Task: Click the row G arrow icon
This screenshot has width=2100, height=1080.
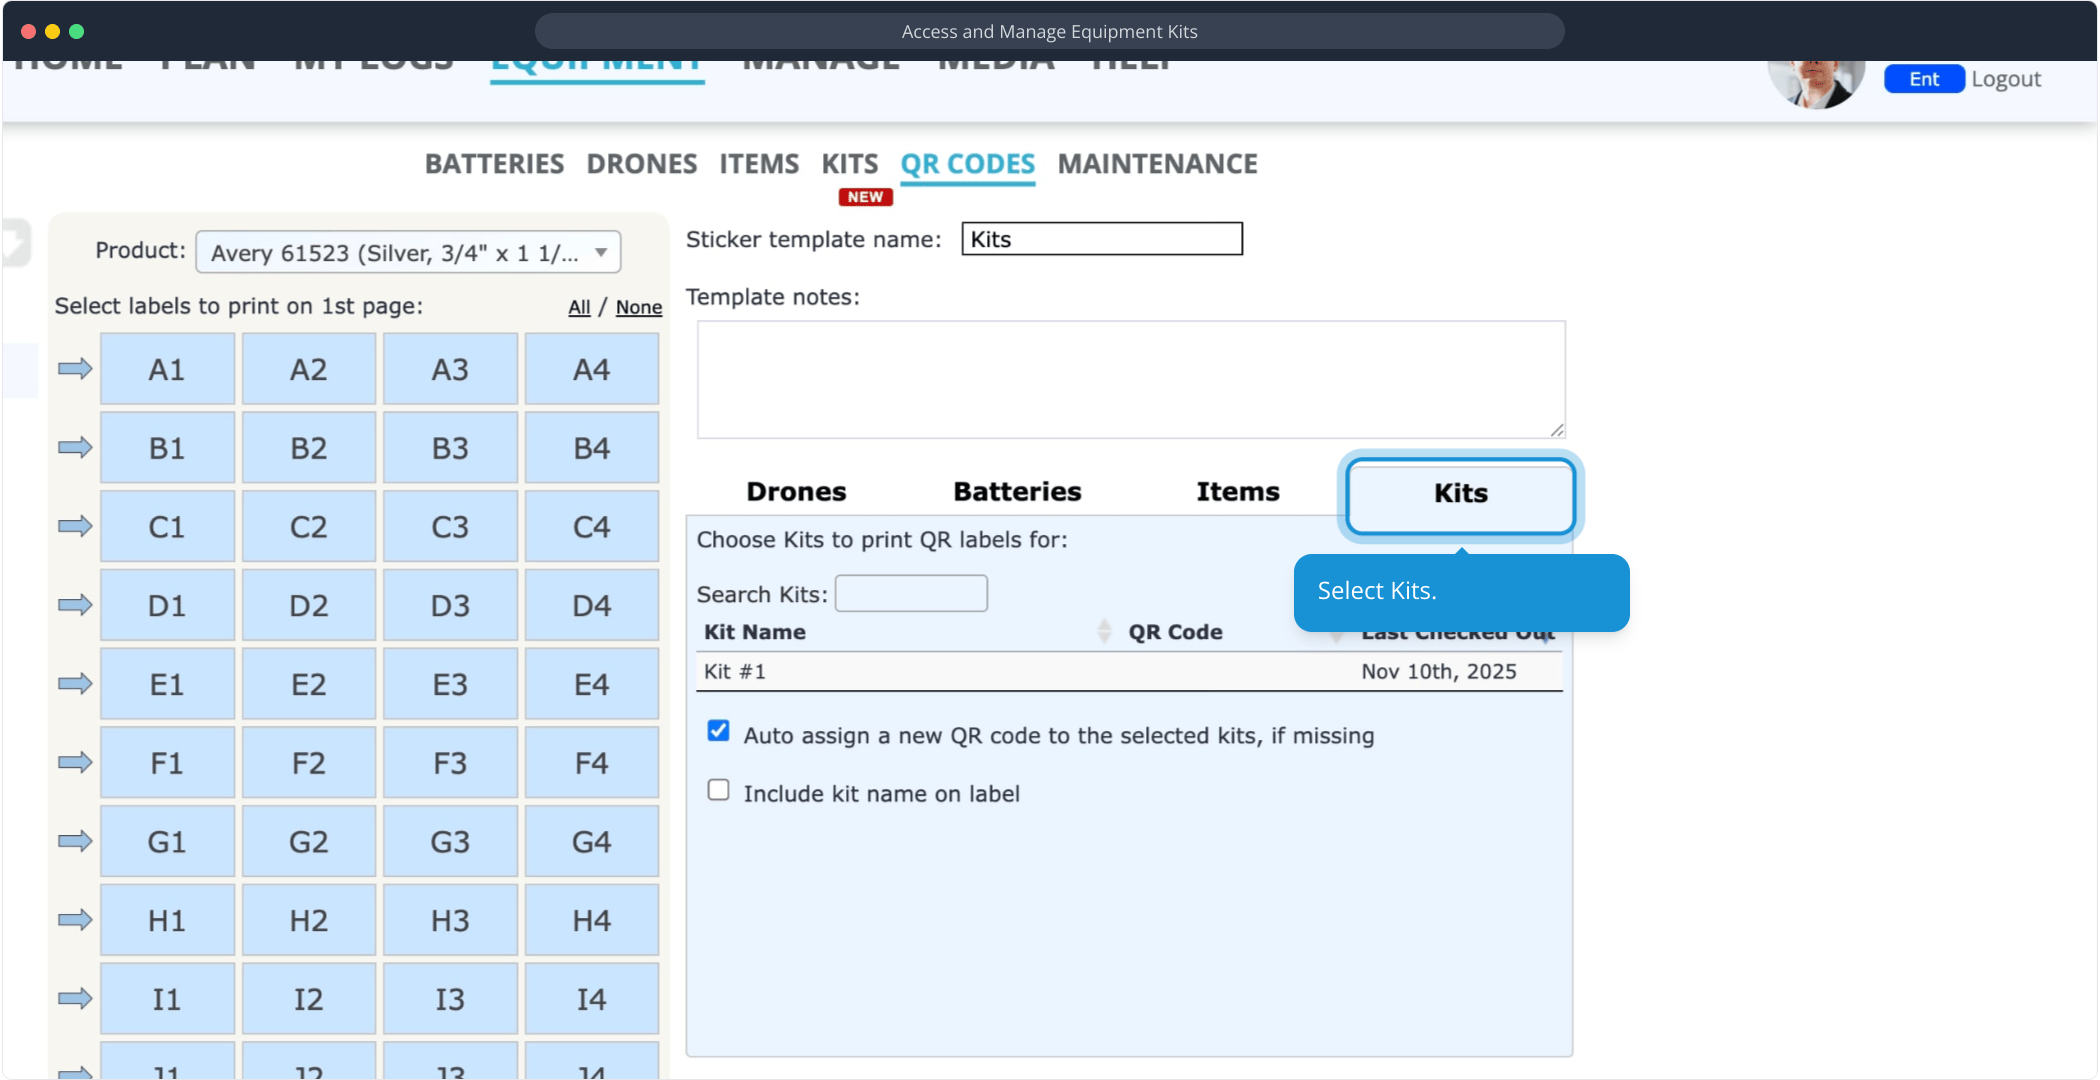Action: click(75, 841)
